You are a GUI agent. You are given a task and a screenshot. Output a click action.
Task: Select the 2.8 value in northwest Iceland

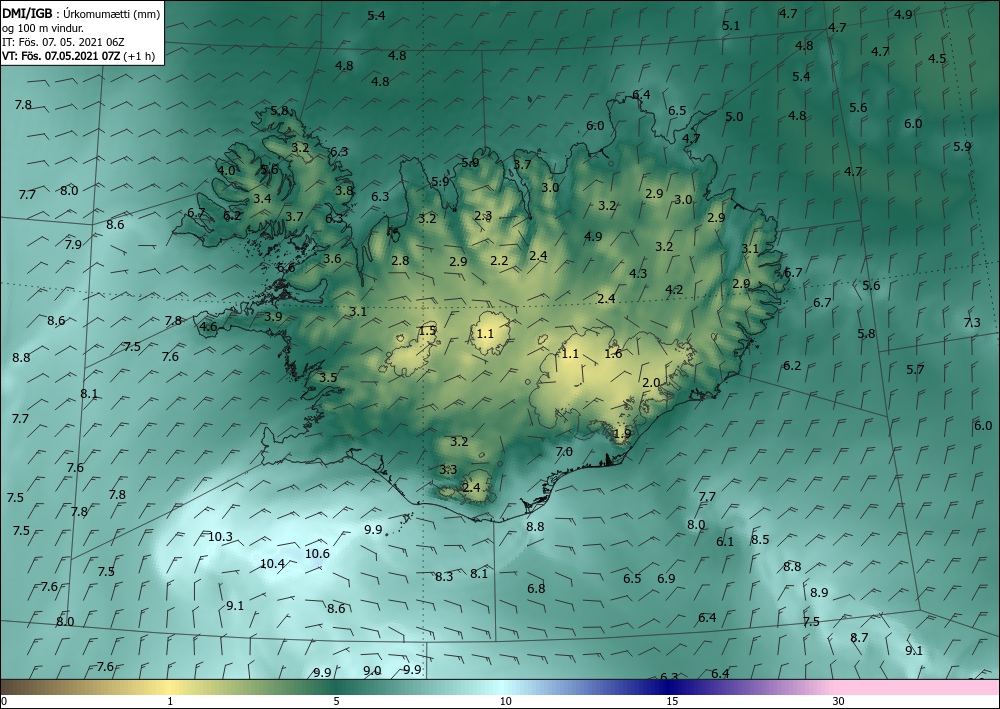(x=401, y=260)
